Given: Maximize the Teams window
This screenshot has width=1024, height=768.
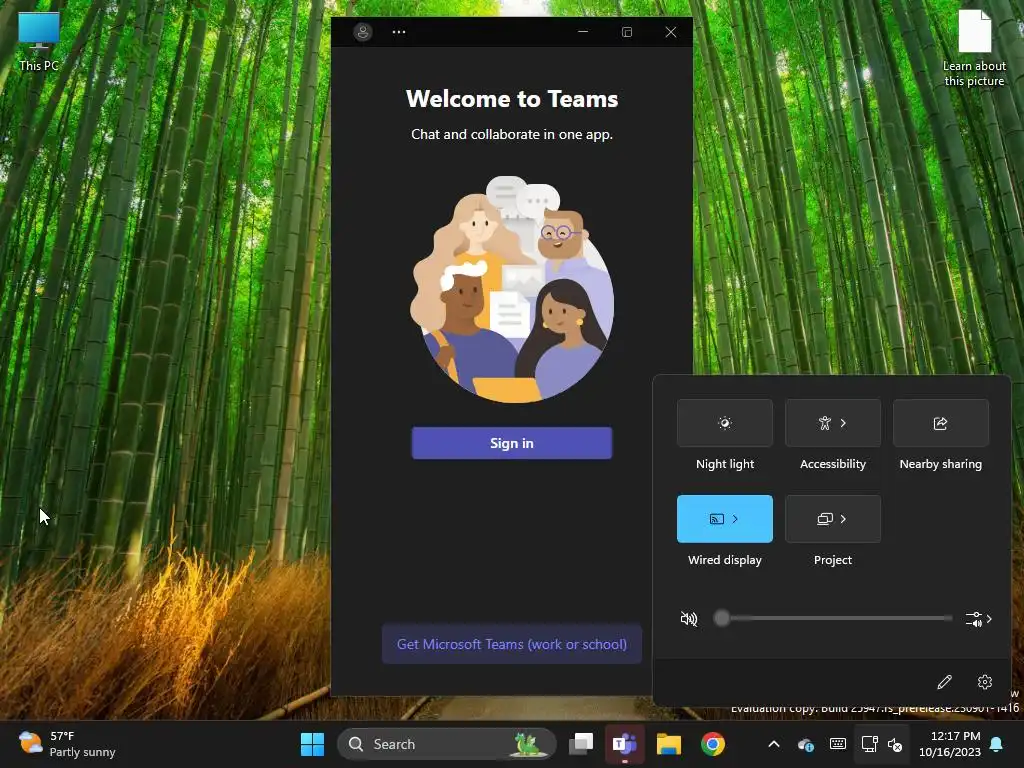Looking at the screenshot, I should pyautogui.click(x=626, y=31).
